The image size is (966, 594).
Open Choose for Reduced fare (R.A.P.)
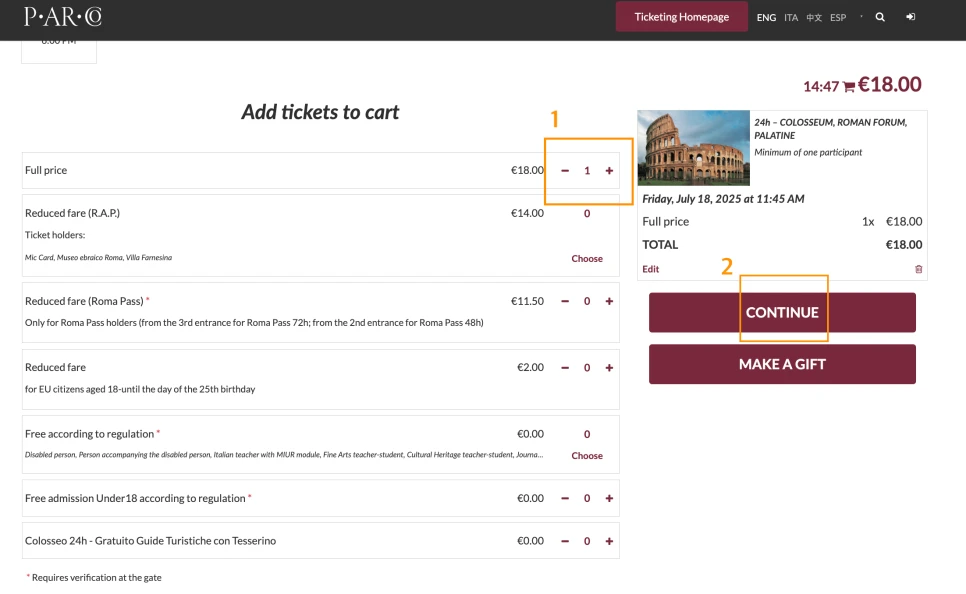587,259
